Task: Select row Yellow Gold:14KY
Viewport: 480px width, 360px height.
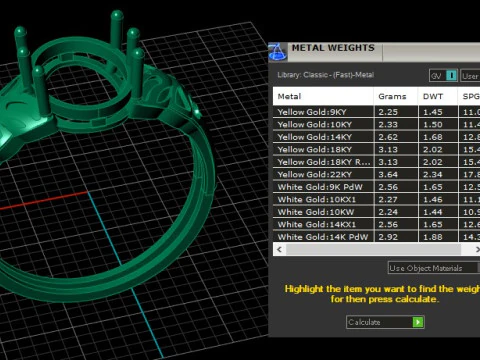Action: 376,137
